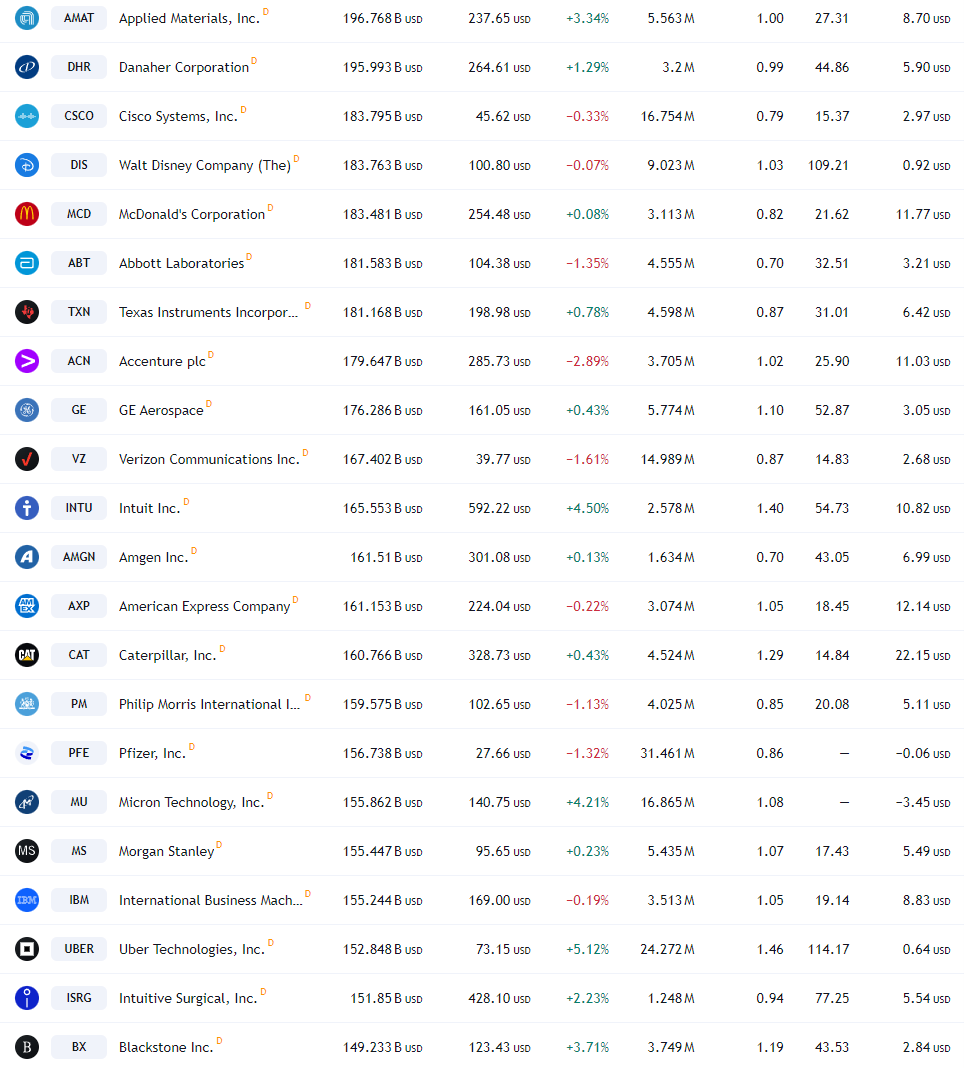Click the Texas Instruments logo icon
Image resolution: width=964 pixels, height=1068 pixels.
[27, 312]
